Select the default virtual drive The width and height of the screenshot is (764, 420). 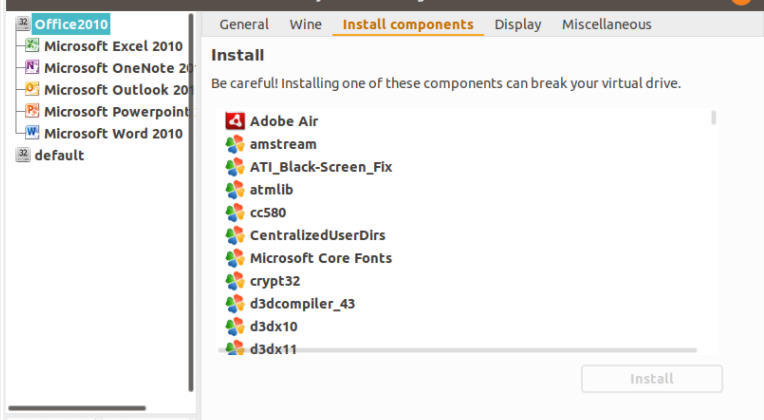59,155
